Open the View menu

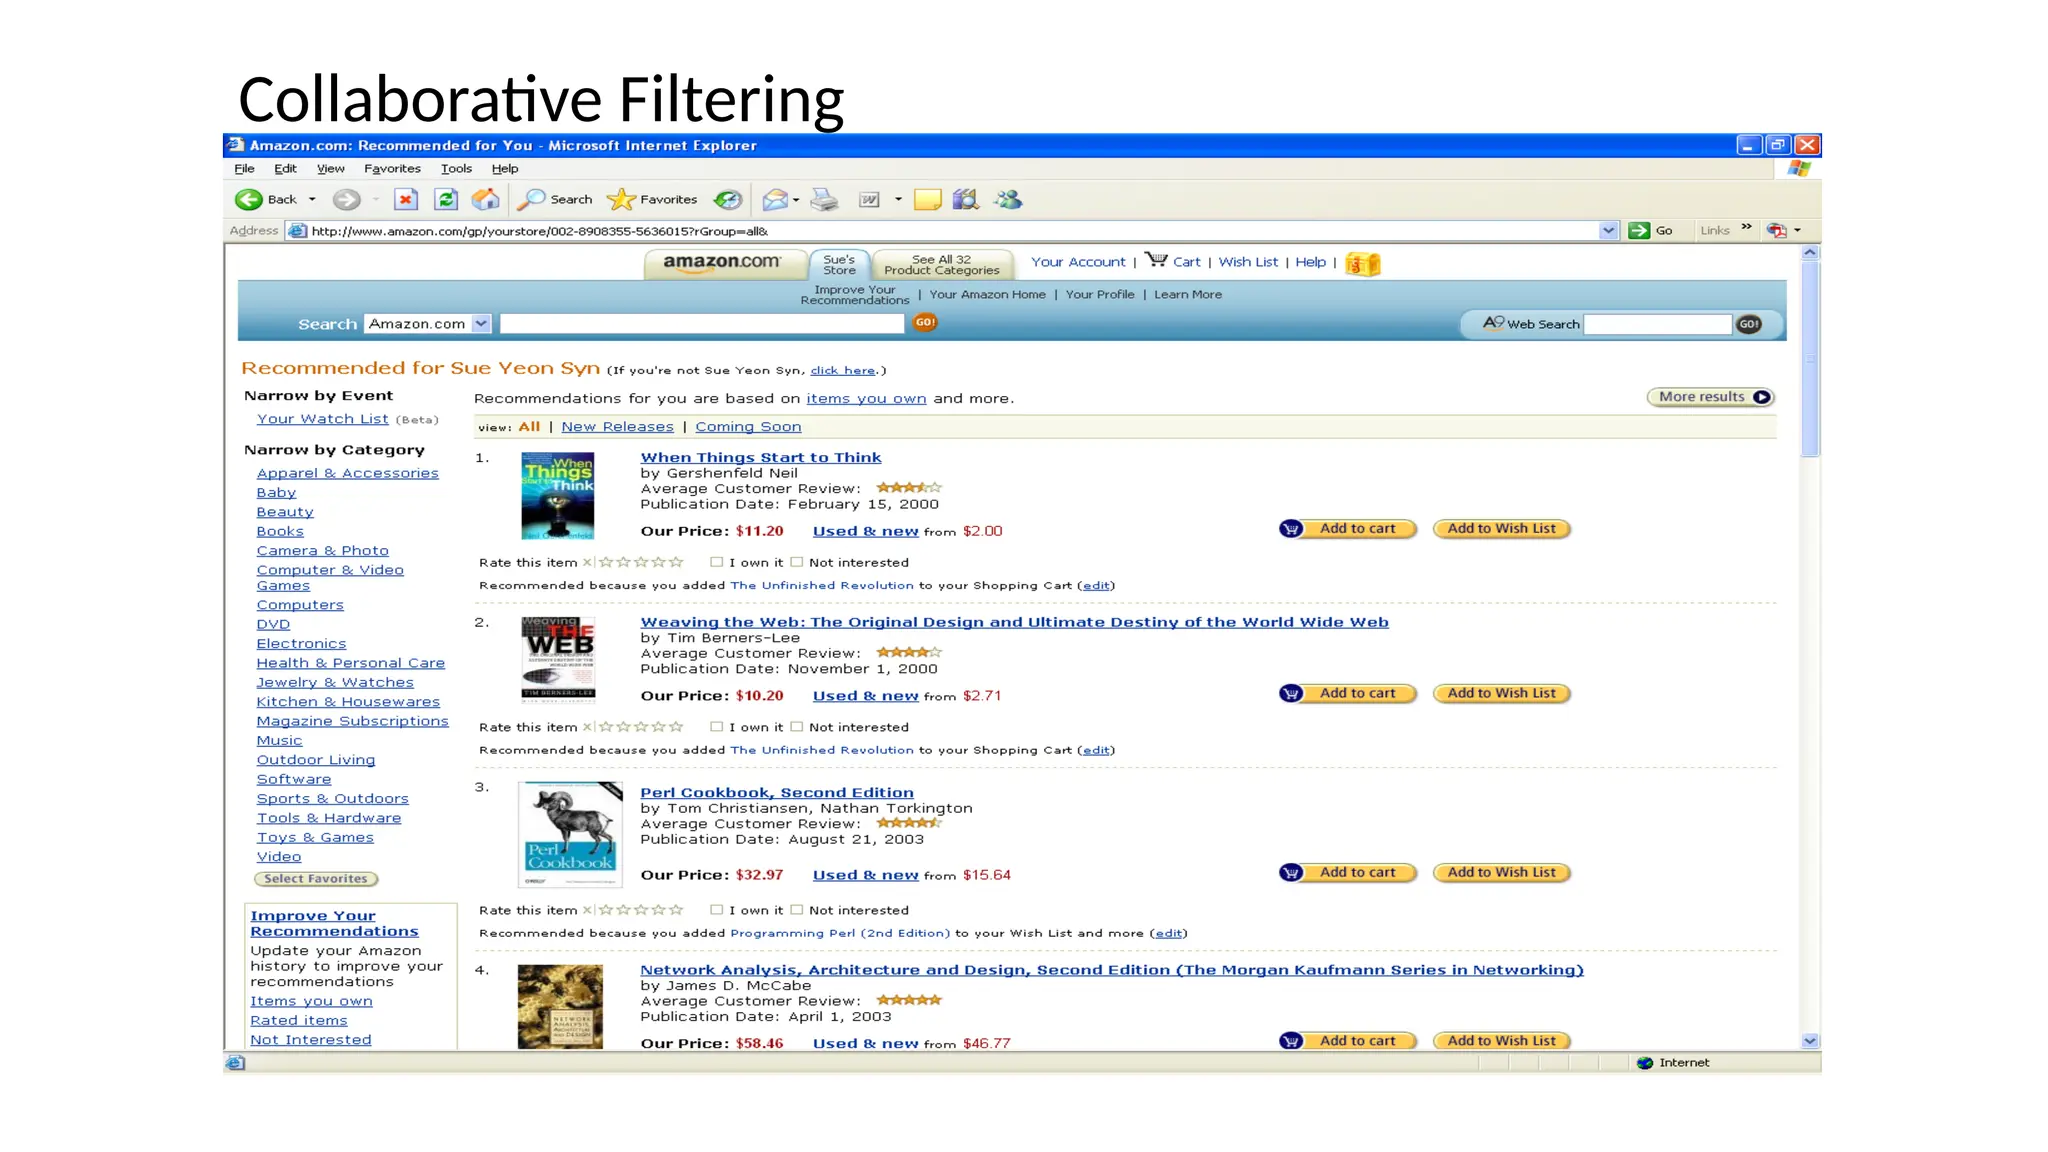tap(330, 169)
